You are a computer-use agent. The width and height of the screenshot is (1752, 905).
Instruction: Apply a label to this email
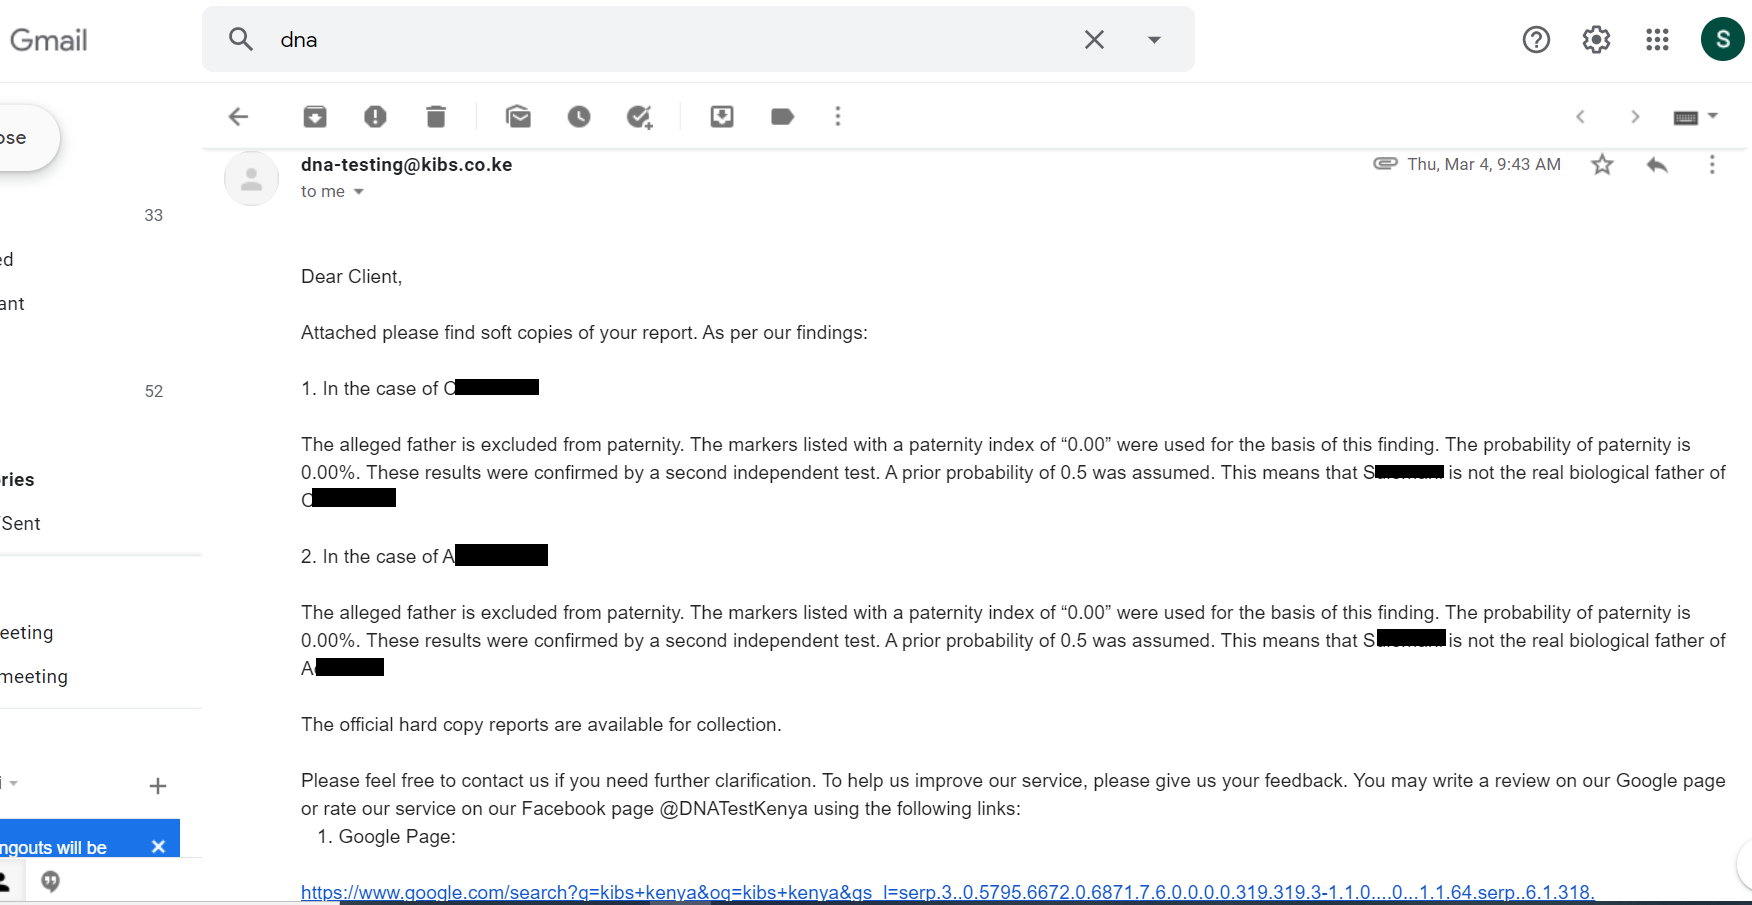click(783, 117)
